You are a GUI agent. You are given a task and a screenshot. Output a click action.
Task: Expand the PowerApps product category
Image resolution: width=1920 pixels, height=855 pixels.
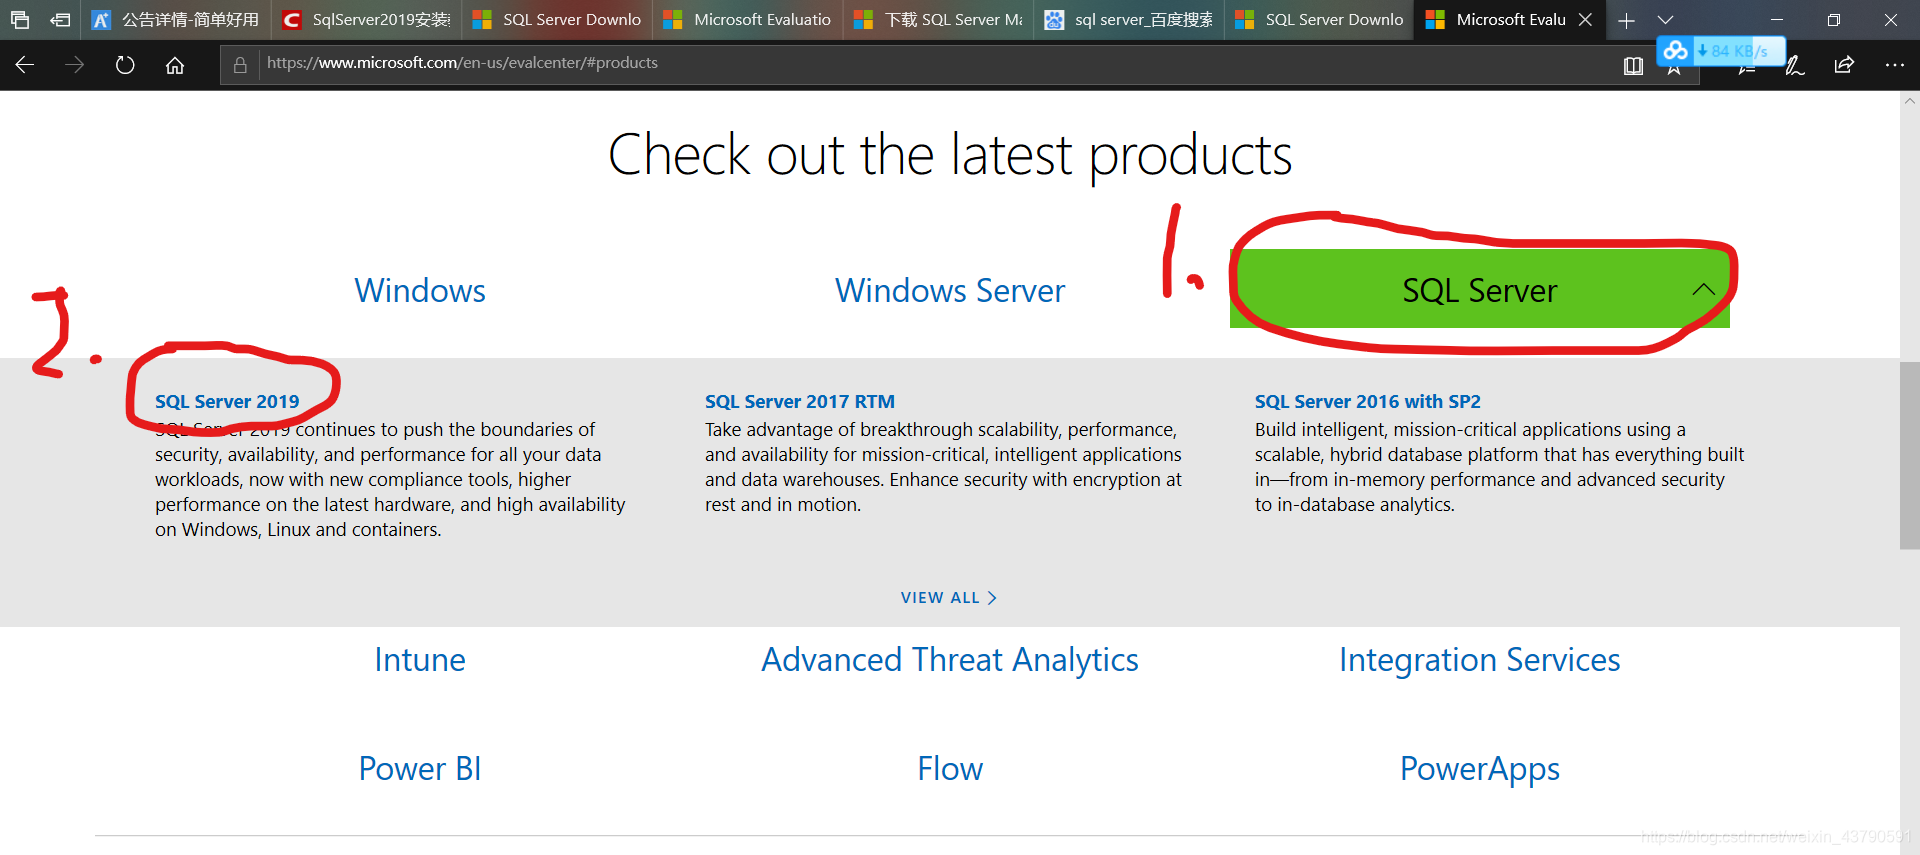click(x=1480, y=769)
